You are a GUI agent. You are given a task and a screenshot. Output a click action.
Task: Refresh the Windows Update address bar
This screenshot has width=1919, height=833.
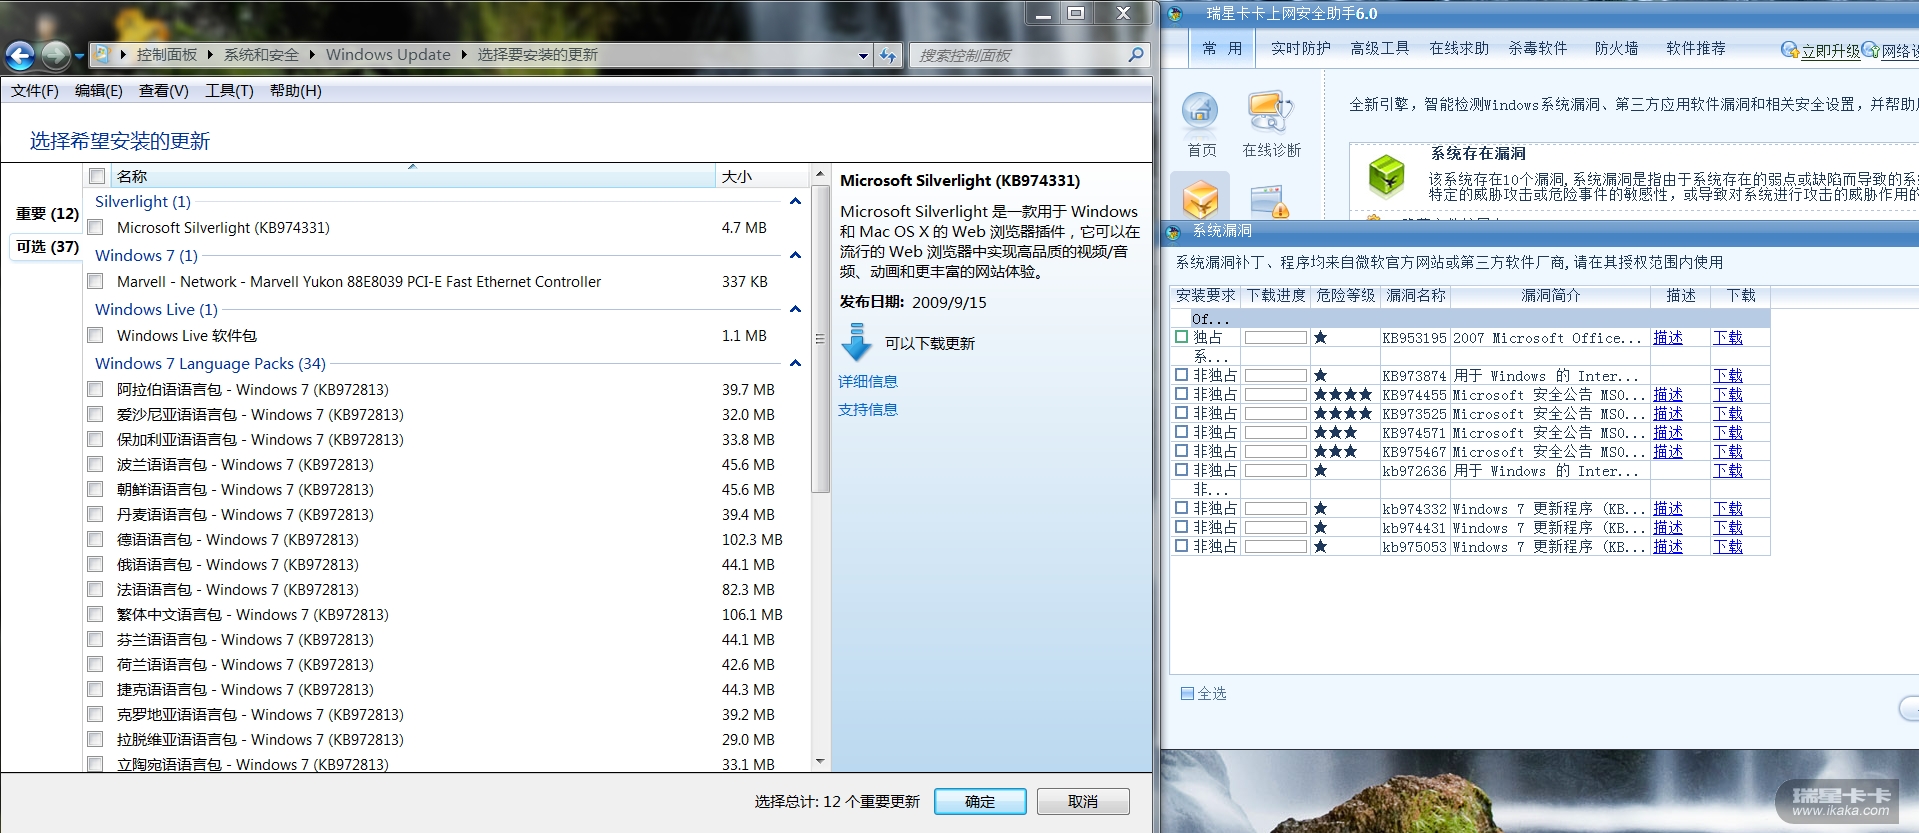point(888,55)
